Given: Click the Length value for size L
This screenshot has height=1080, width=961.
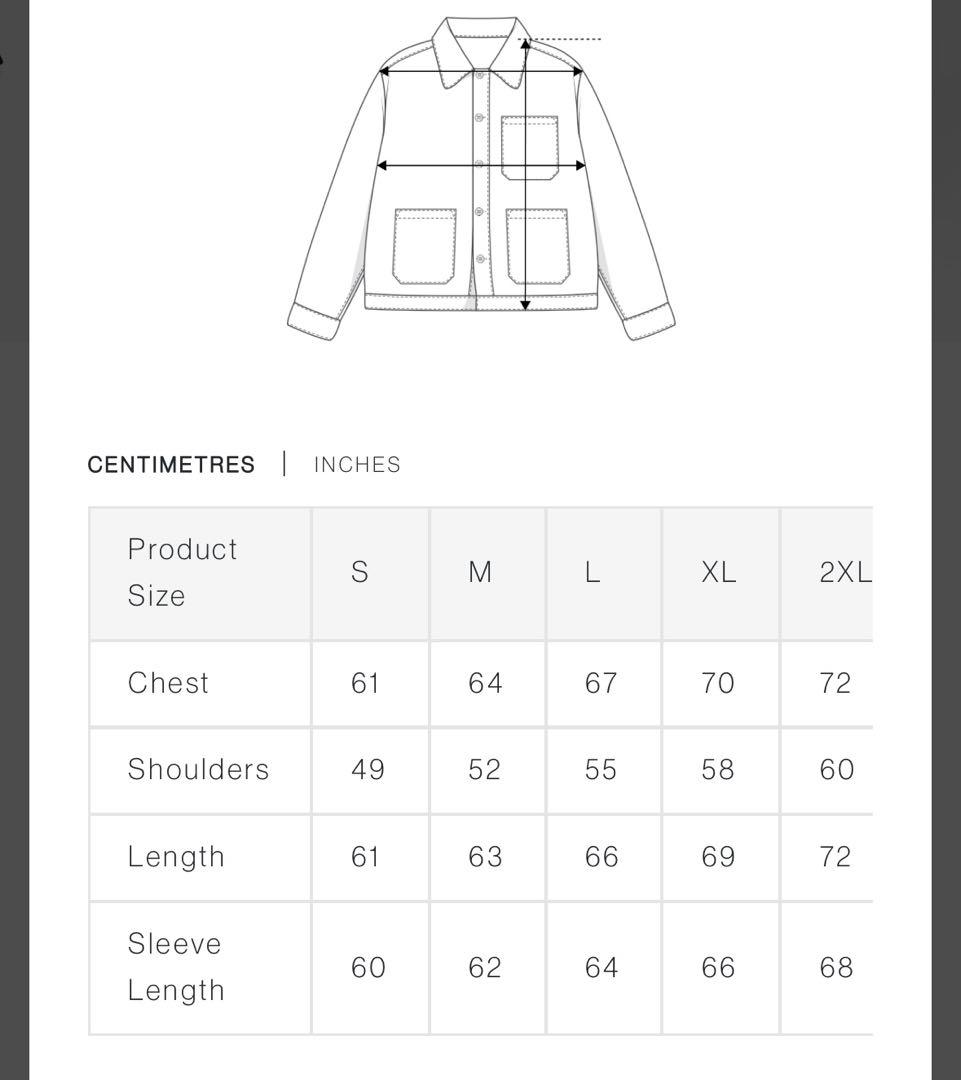Looking at the screenshot, I should coord(601,857).
